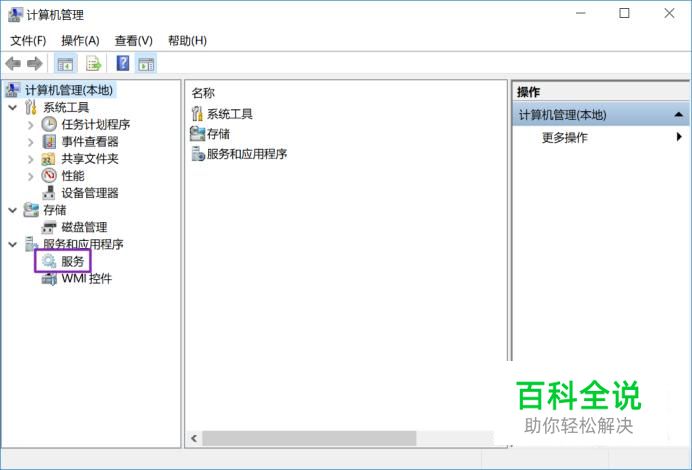692x470 pixels.
Task: Select the 服务 label in tree
Action: click(72, 261)
